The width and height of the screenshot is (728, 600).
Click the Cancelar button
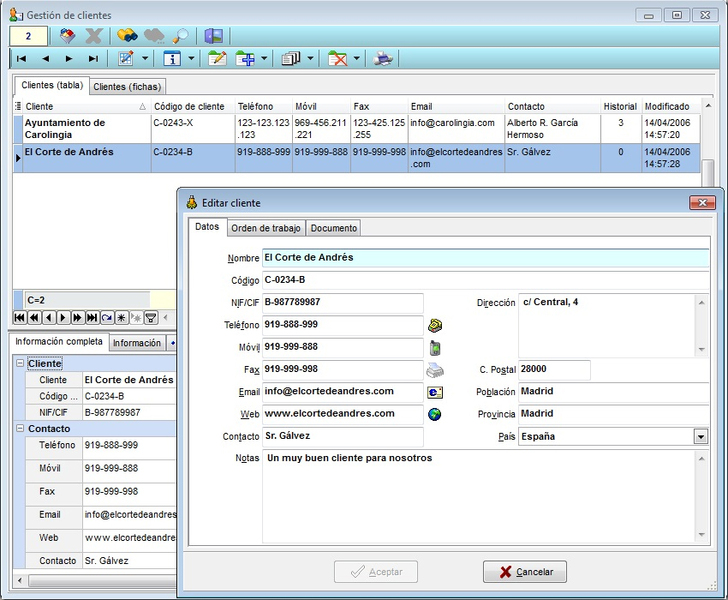(525, 572)
